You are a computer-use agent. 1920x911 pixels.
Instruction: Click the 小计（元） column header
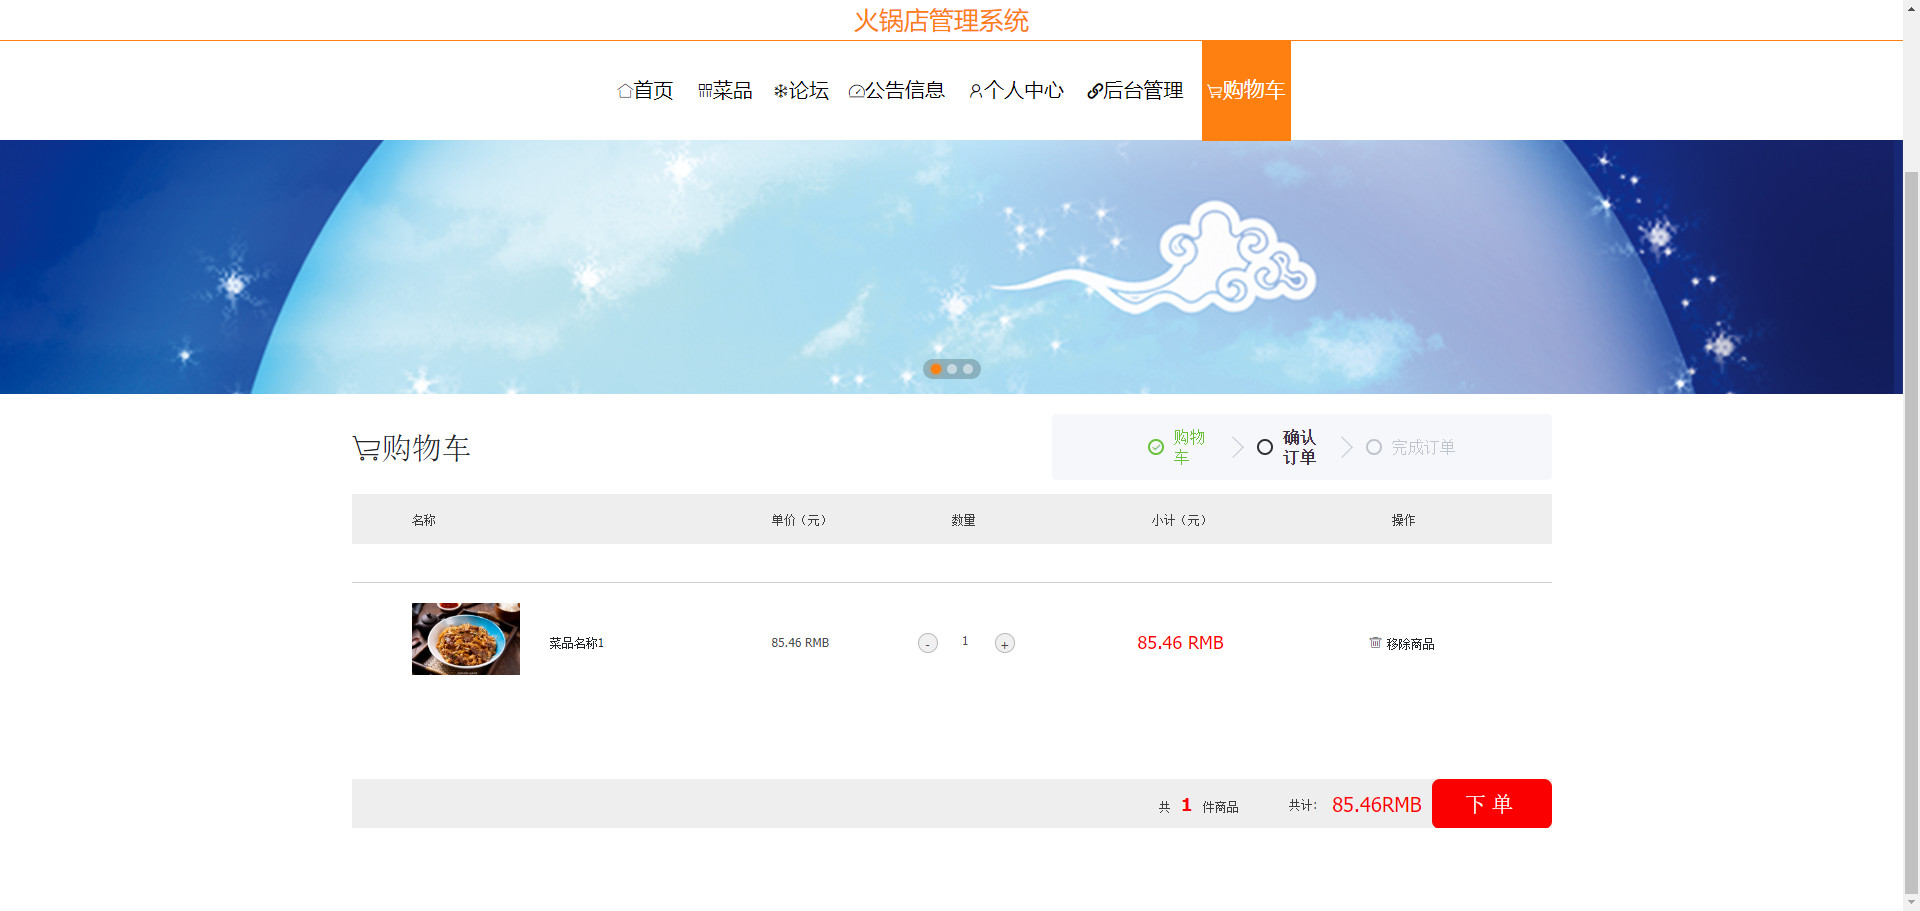(x=1179, y=520)
